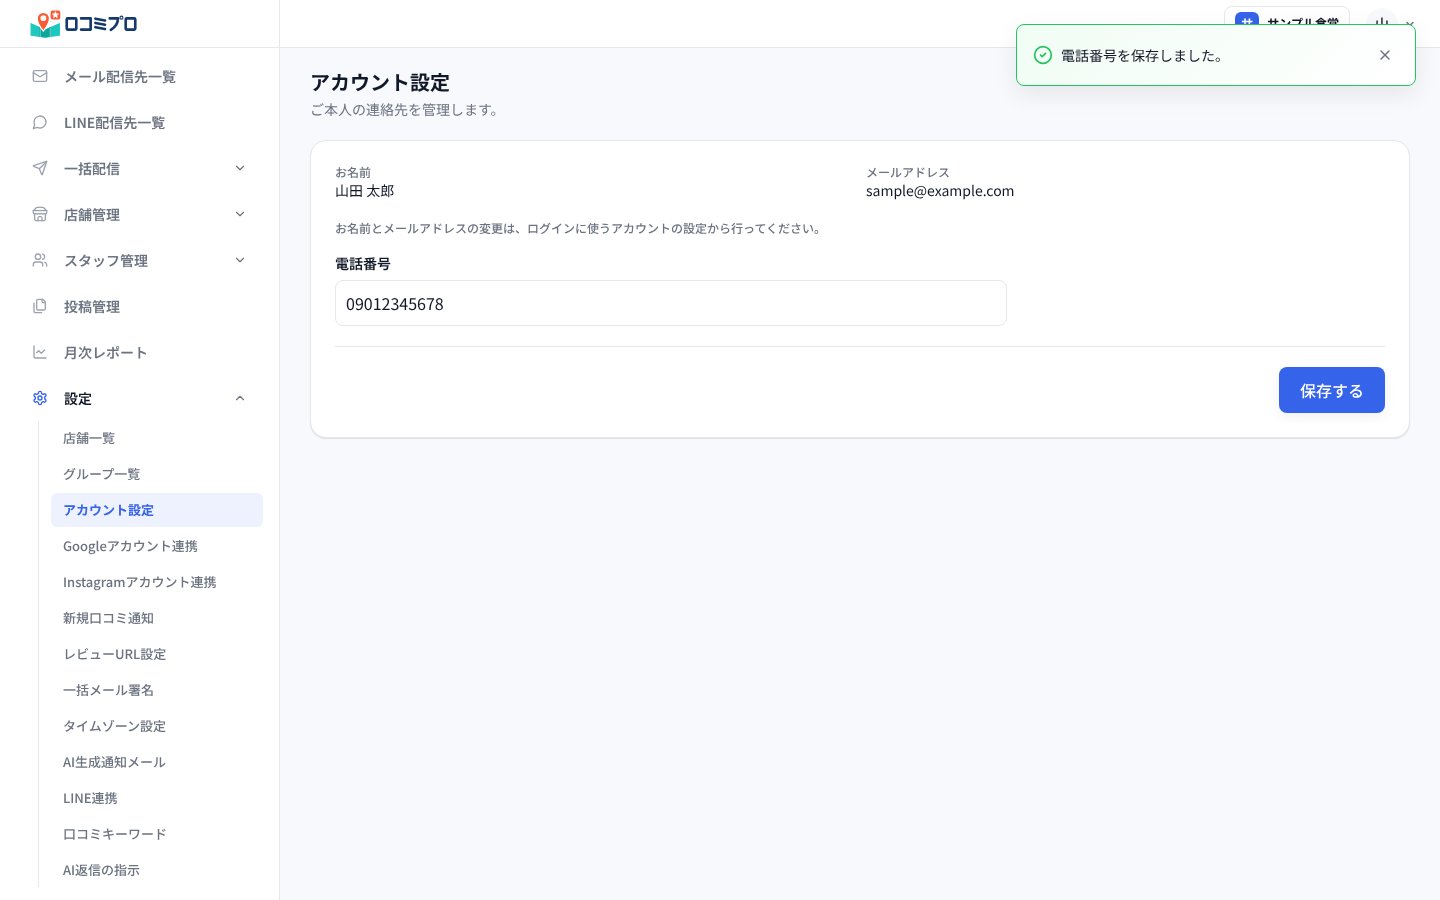Open タイムゾーン設定 page
1440x900 pixels.
point(157,726)
